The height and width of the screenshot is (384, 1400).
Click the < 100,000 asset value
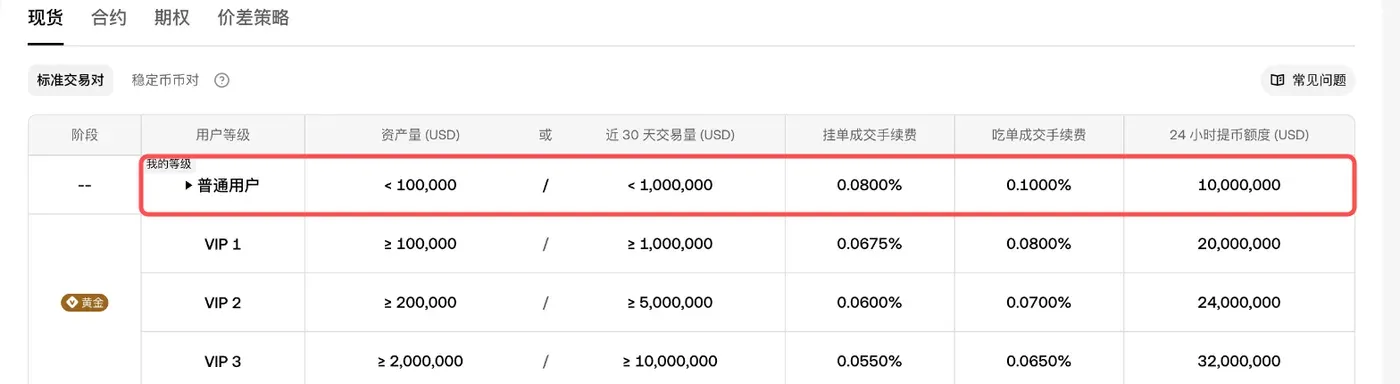pyautogui.click(x=420, y=185)
